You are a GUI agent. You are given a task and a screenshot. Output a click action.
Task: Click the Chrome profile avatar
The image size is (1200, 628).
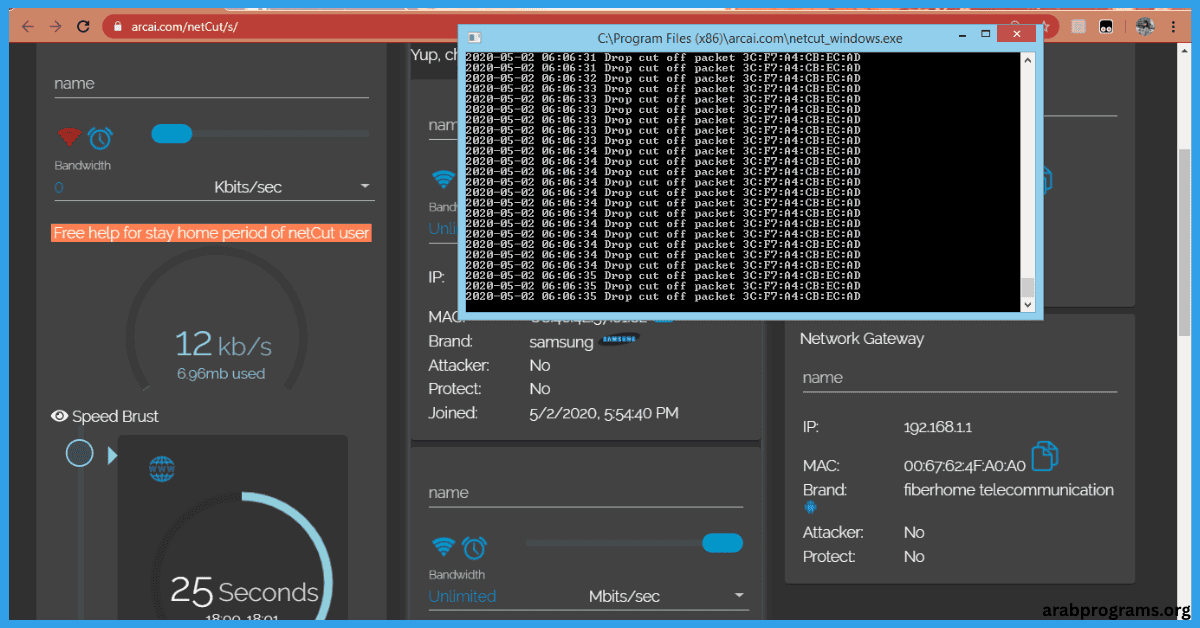click(1146, 27)
